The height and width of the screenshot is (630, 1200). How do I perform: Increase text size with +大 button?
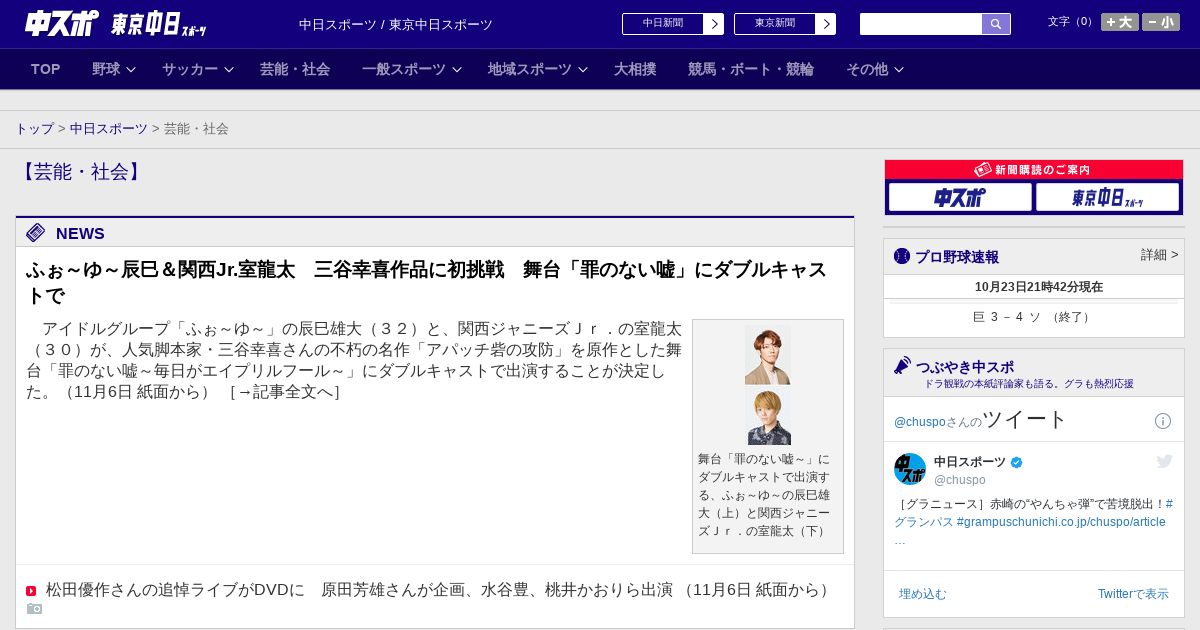pyautogui.click(x=1120, y=22)
